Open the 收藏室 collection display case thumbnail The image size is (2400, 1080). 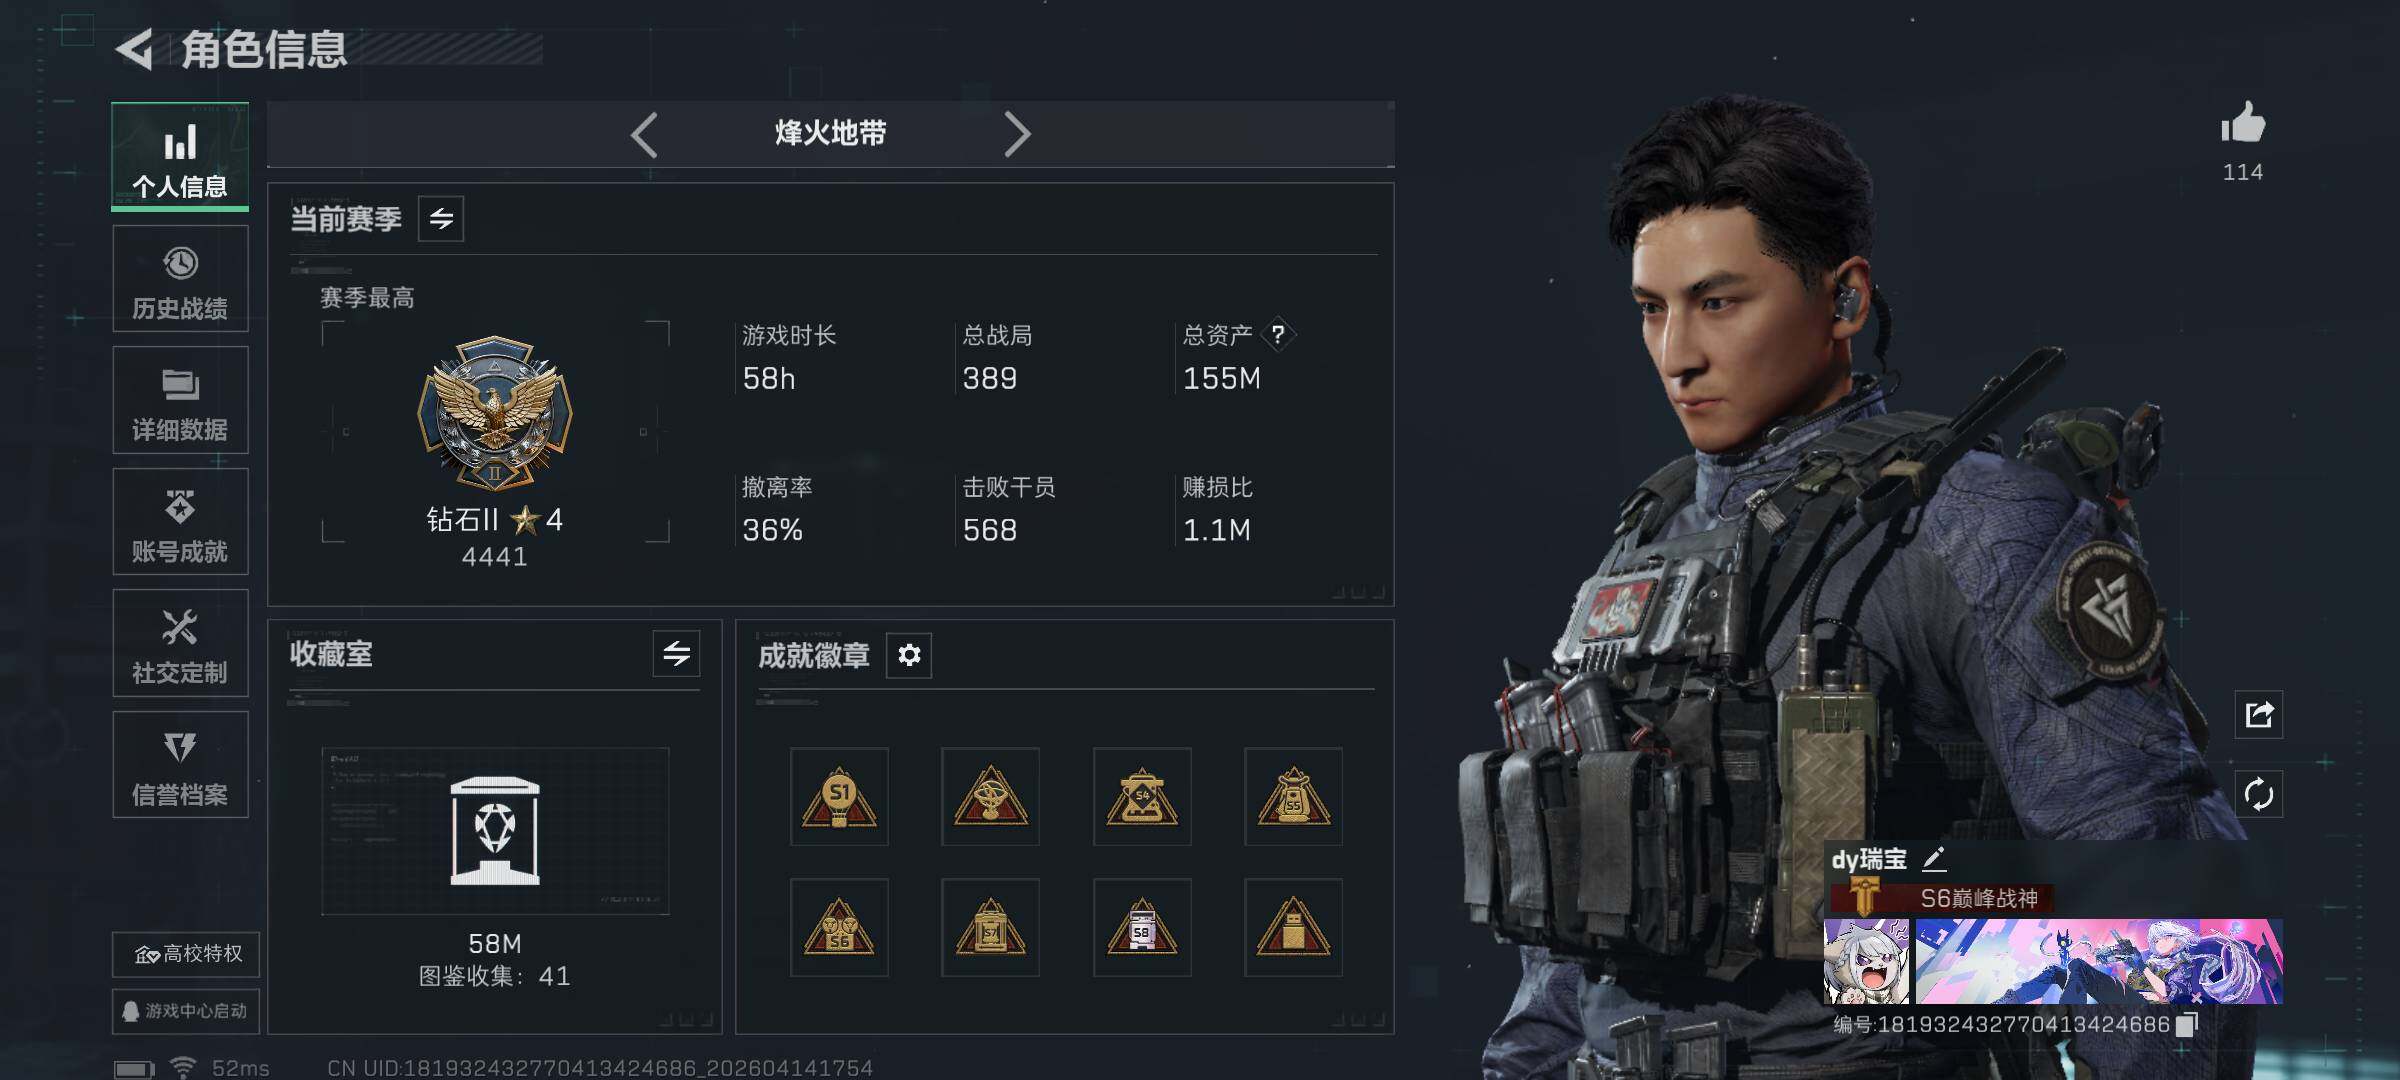coord(495,831)
